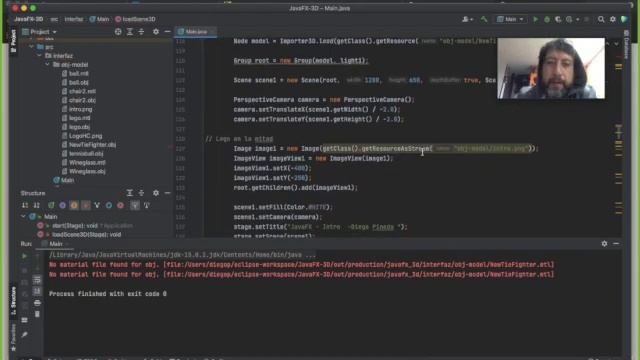Click JavaFX-3D breadcrumb in navigation bar
This screenshot has height=360, width=640.
click(29, 19)
